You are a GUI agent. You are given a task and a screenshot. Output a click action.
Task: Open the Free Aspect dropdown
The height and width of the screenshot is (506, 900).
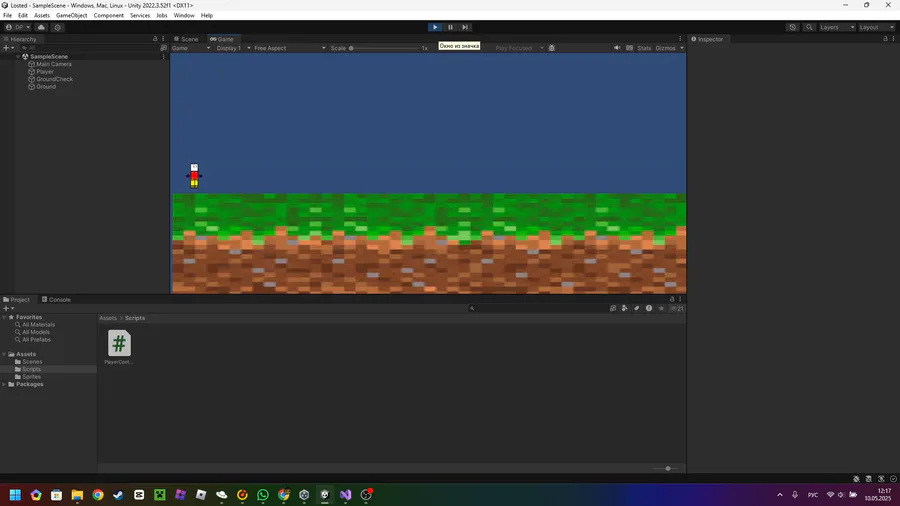click(290, 48)
